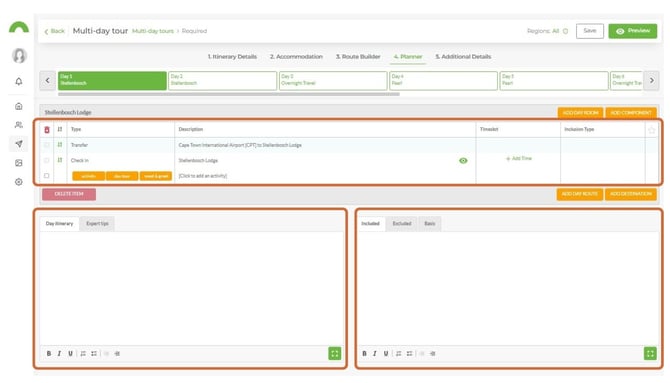Click the Add Destination button

[631, 194]
